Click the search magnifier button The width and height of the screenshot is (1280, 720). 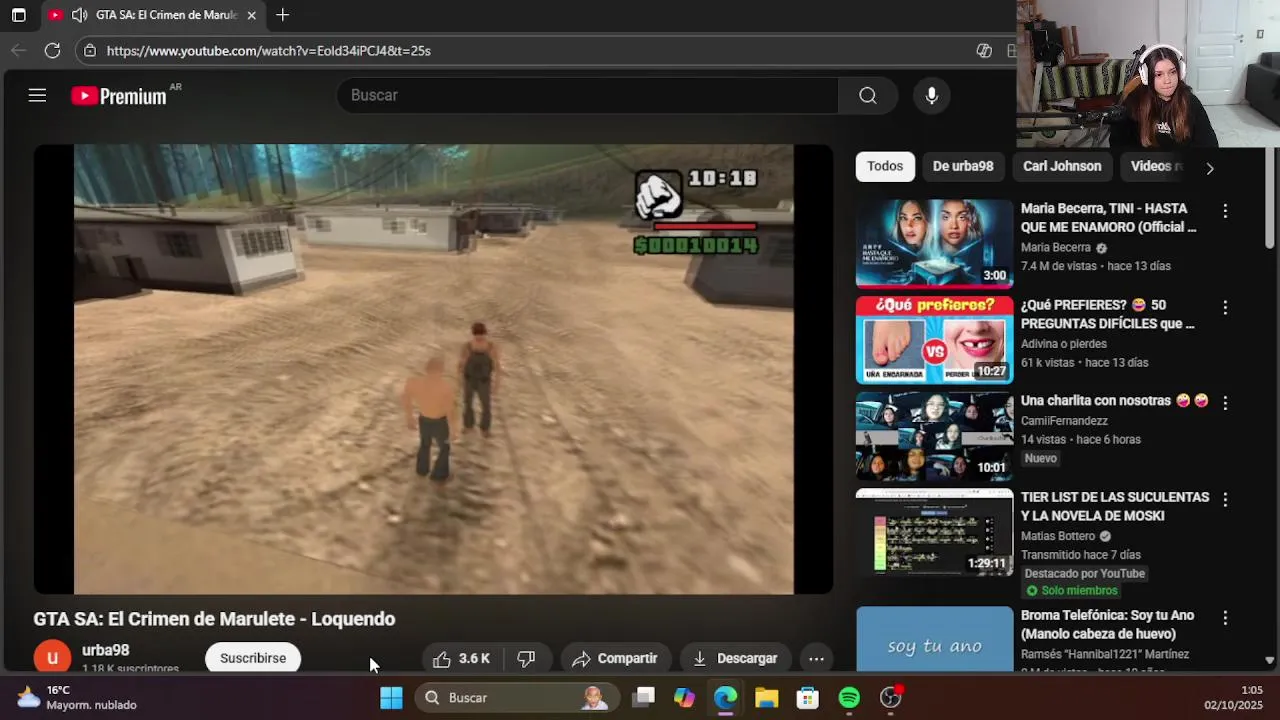click(x=868, y=95)
